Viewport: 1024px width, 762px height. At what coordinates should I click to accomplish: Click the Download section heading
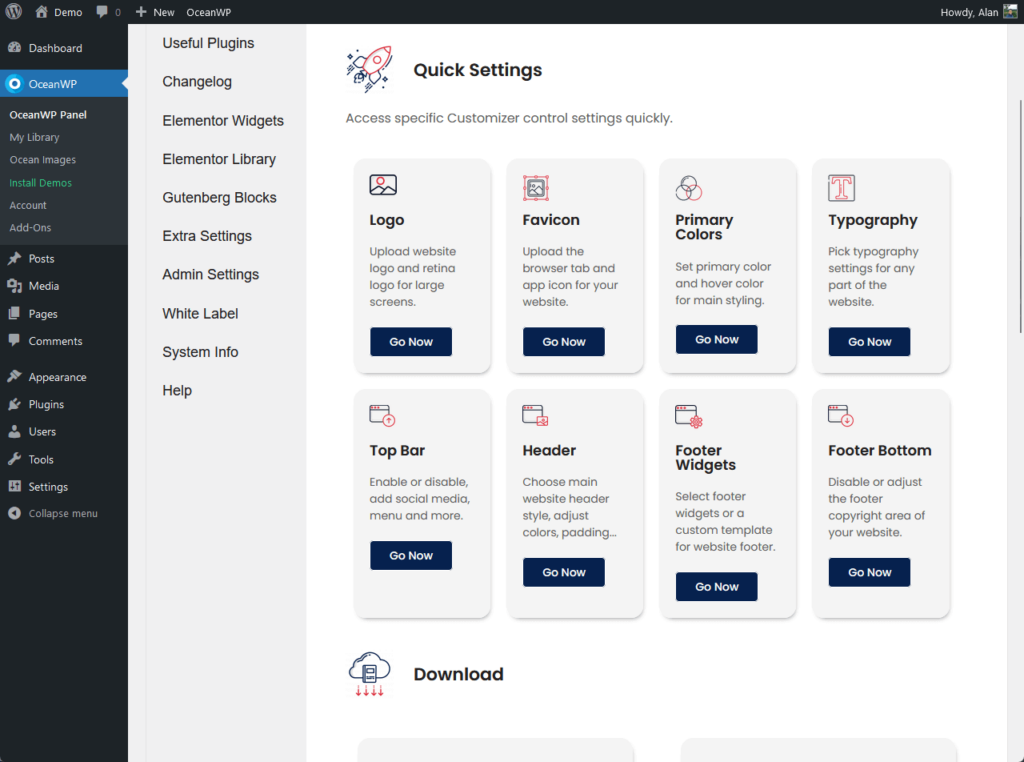(458, 674)
